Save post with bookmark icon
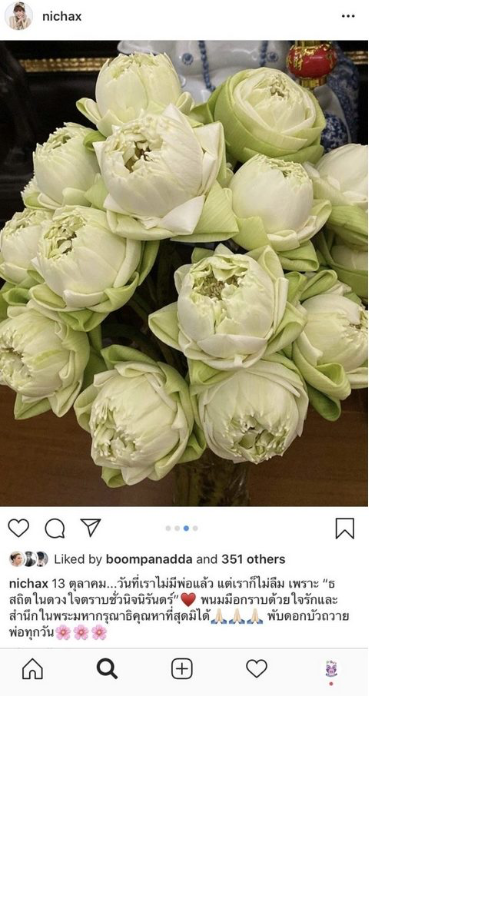488x906 pixels. tap(345, 528)
